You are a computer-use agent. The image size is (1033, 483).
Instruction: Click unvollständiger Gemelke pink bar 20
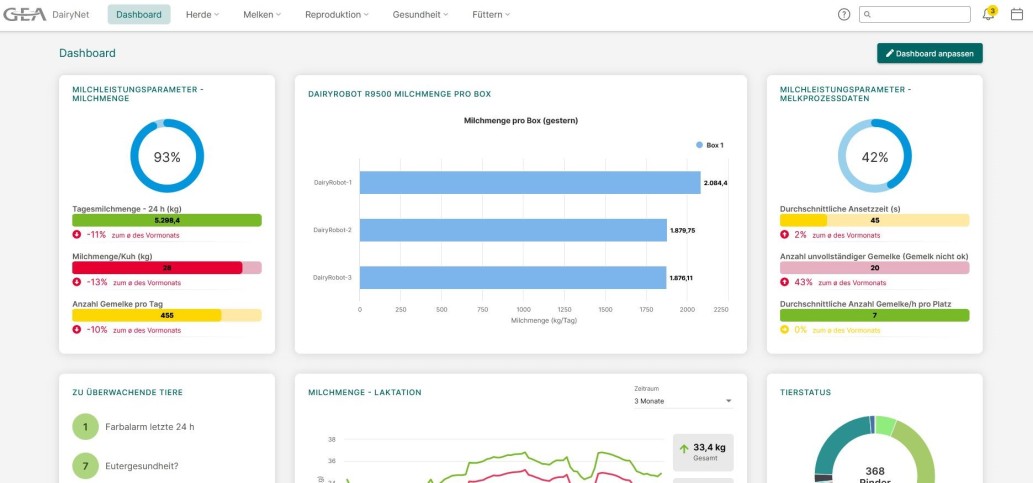pyautogui.click(x=874, y=268)
